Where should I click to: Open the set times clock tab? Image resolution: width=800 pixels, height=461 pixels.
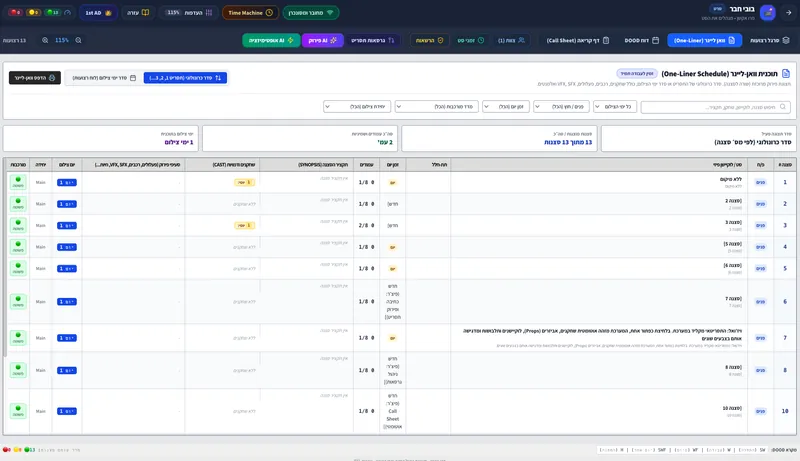470,40
